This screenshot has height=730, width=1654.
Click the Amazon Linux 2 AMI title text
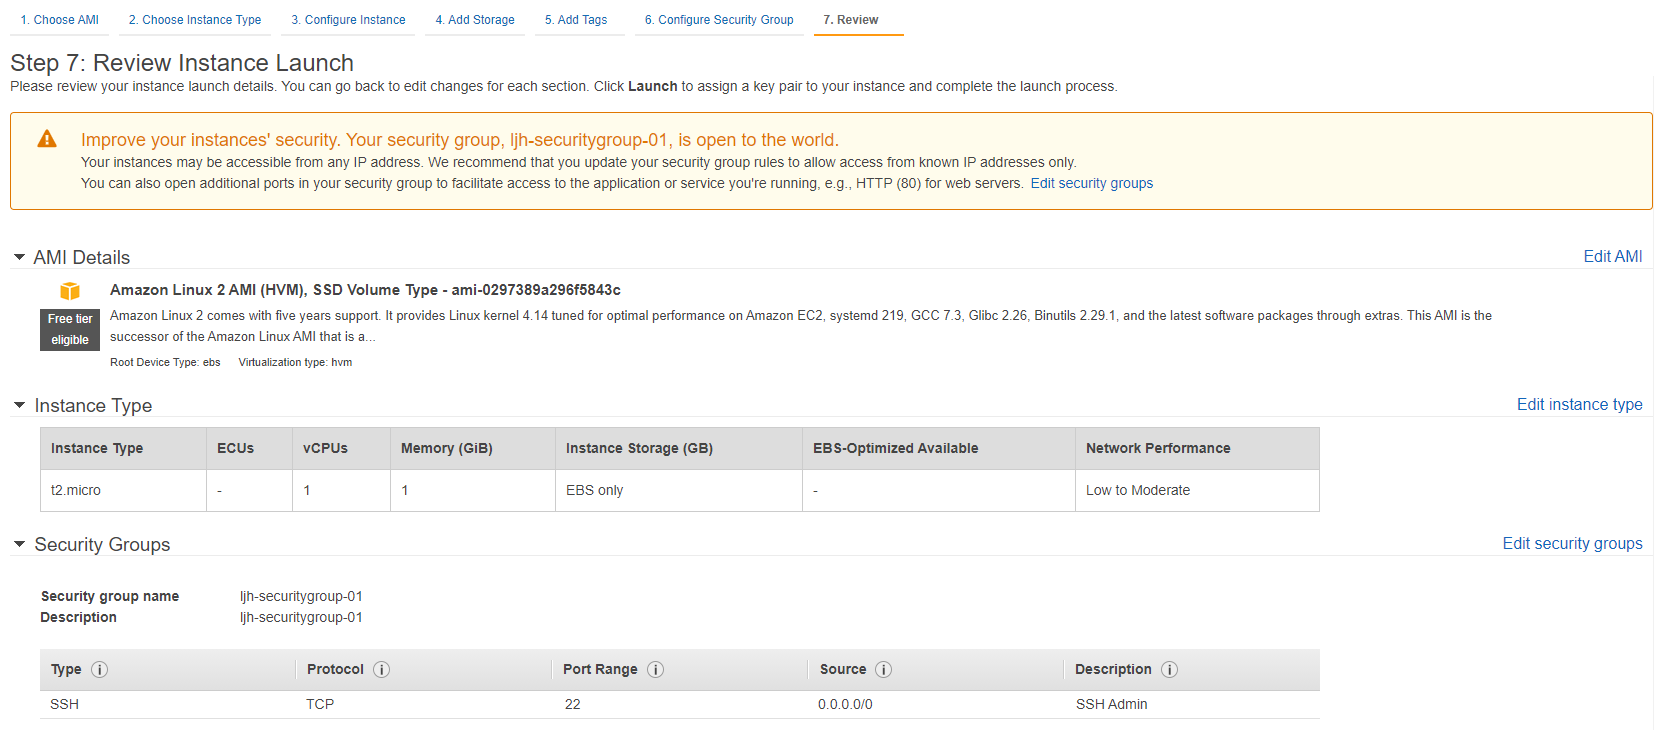click(x=365, y=290)
